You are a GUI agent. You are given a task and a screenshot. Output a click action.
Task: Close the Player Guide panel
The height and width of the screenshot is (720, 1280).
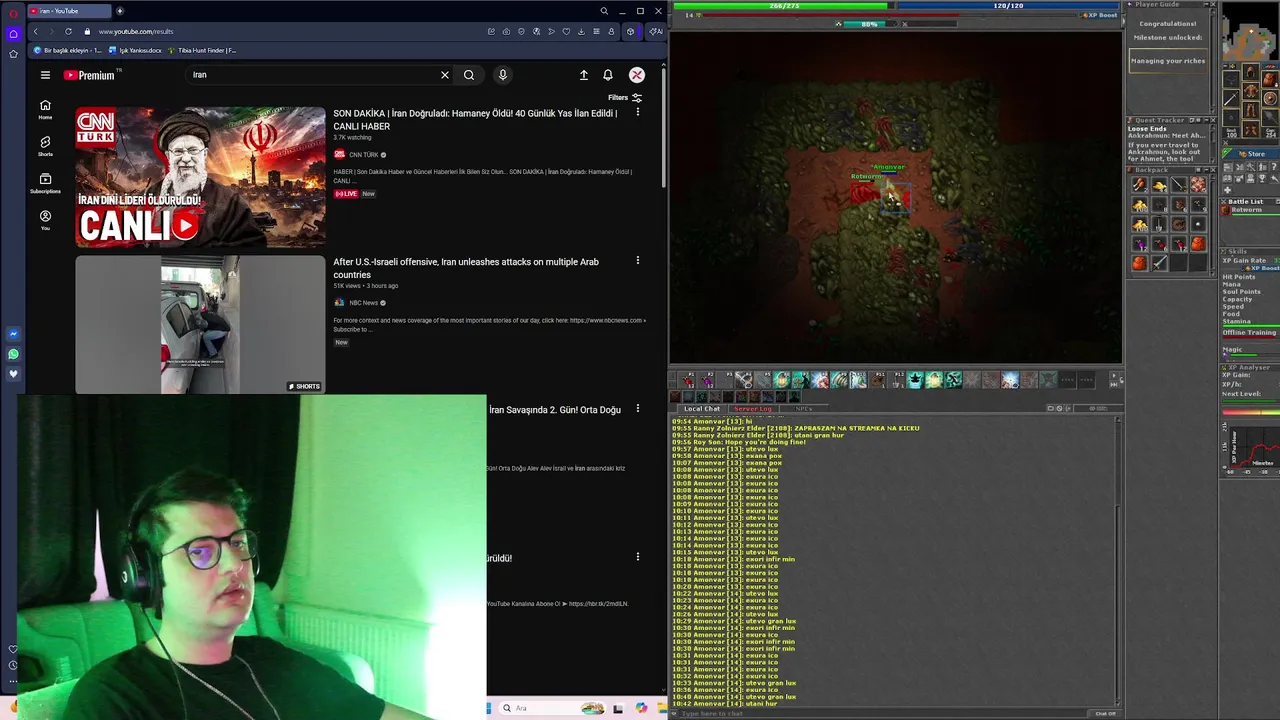(1213, 5)
